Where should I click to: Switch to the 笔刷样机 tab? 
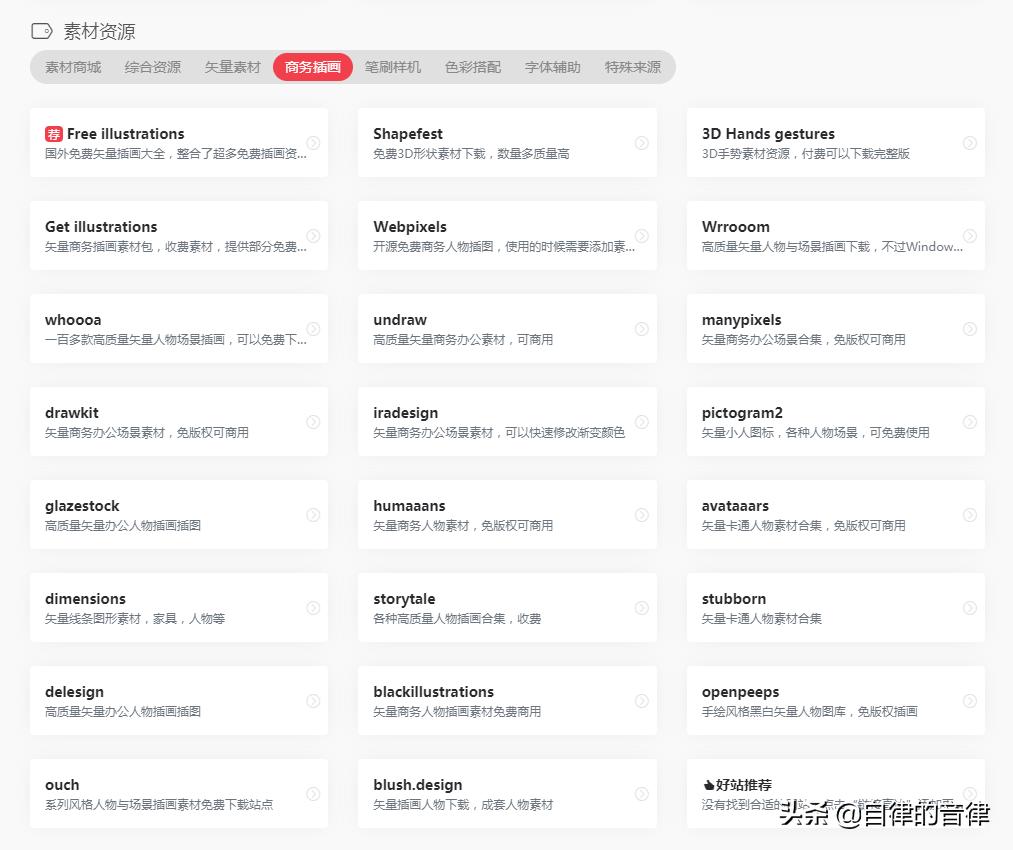point(392,68)
